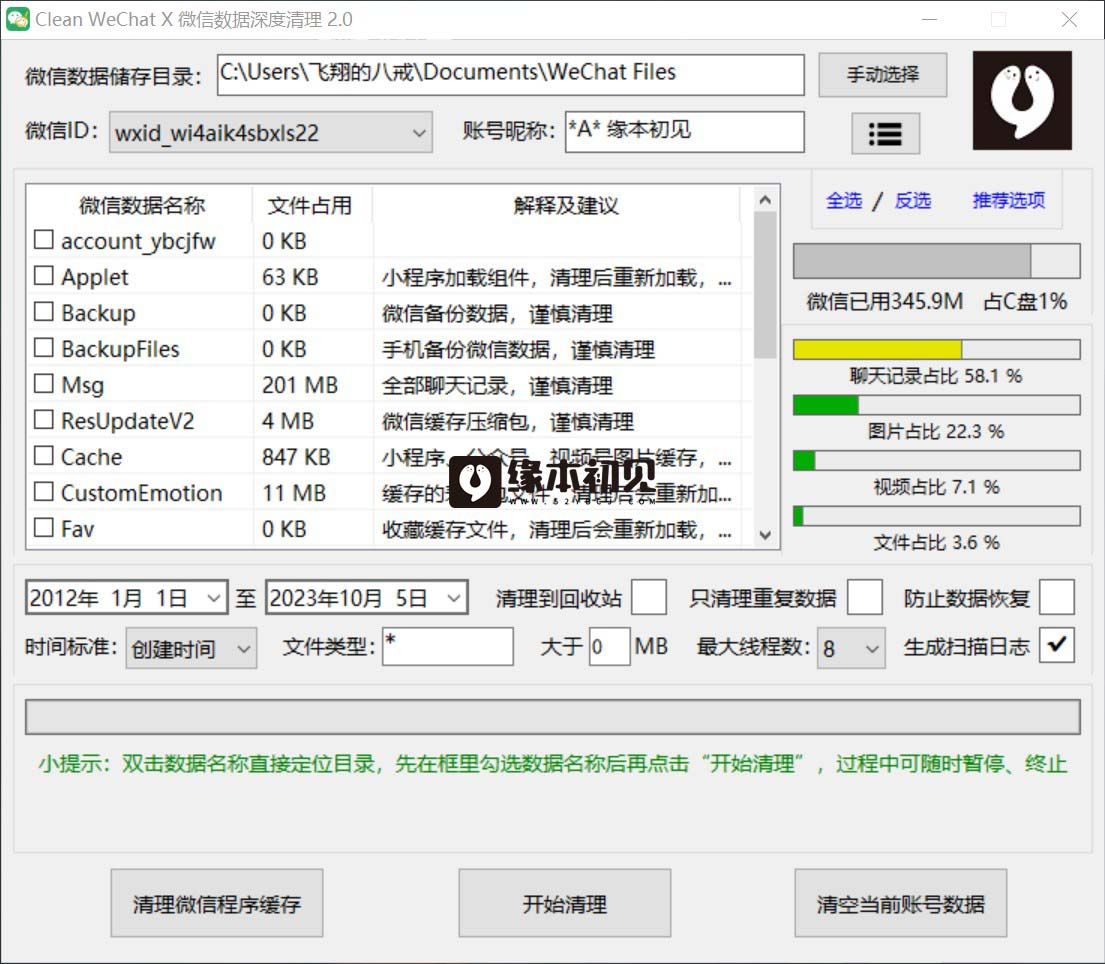Click the 清空当前账号数据 button
Screen dimensions: 1105x964
tap(901, 903)
